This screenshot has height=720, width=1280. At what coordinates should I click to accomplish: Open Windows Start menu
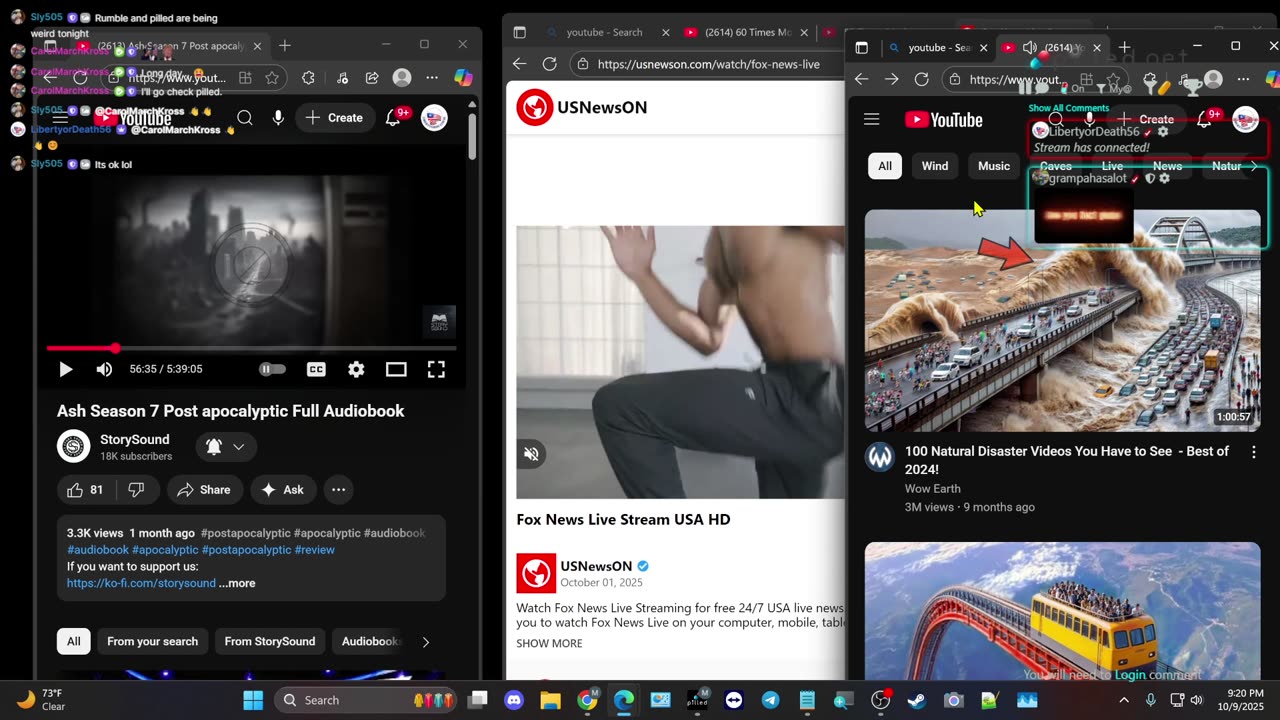point(253,700)
